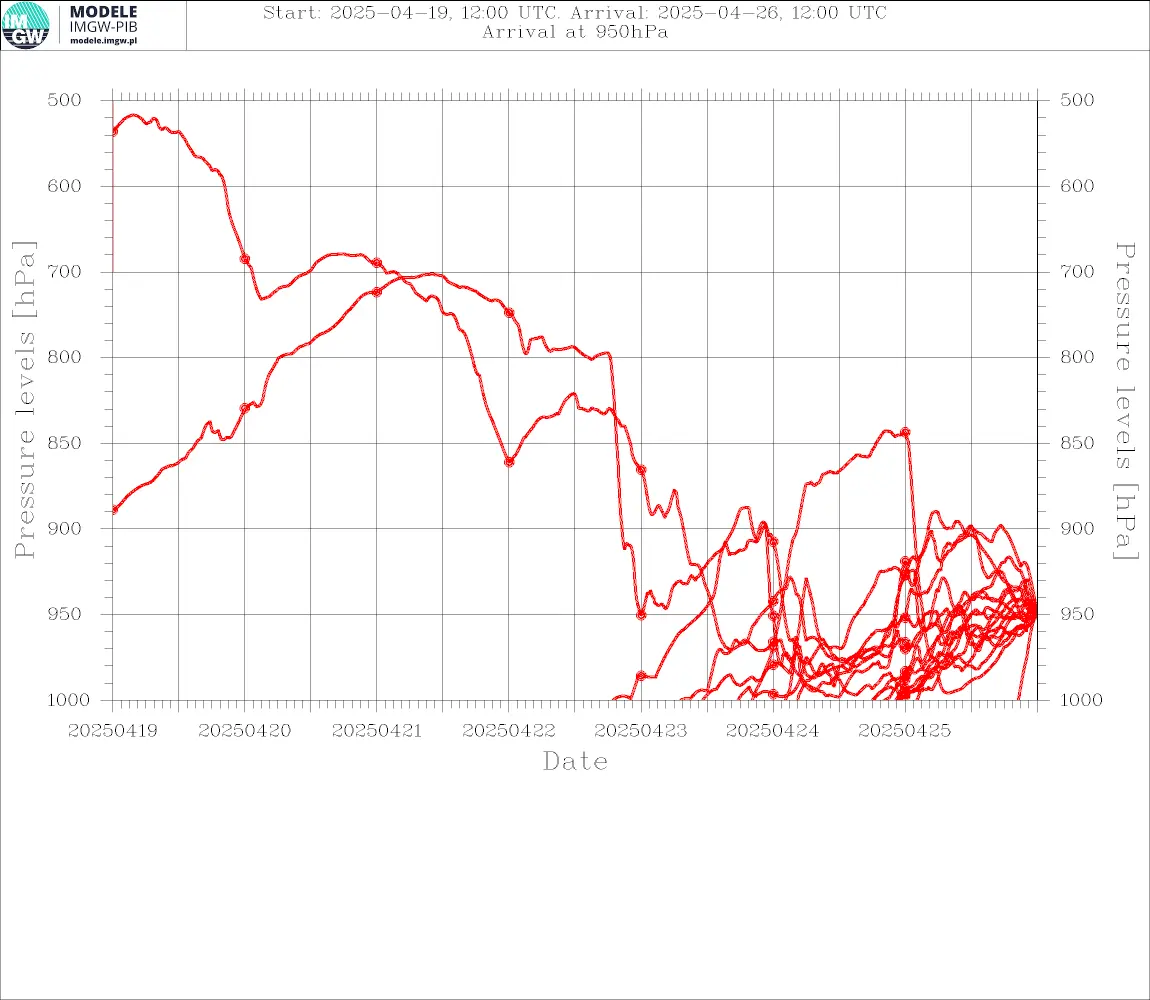Click the right axis 850 label
The image size is (1150, 1000).
[x=1077, y=443]
